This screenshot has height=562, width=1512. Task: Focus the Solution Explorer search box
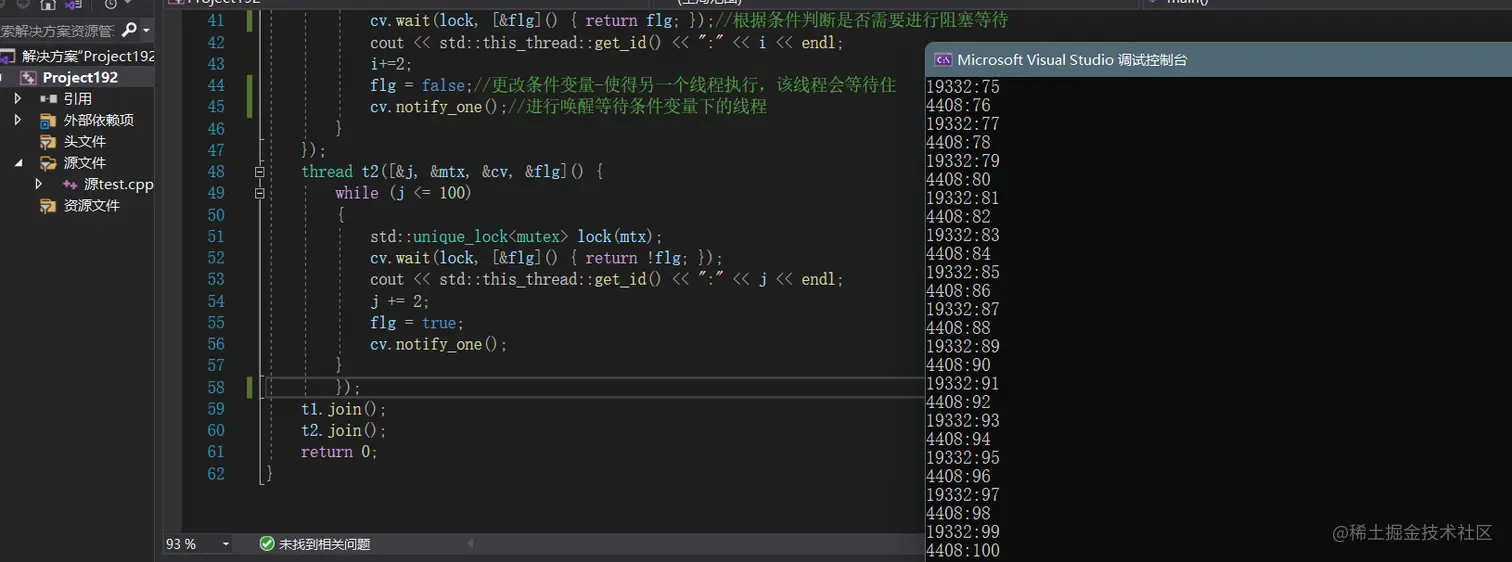tap(58, 31)
